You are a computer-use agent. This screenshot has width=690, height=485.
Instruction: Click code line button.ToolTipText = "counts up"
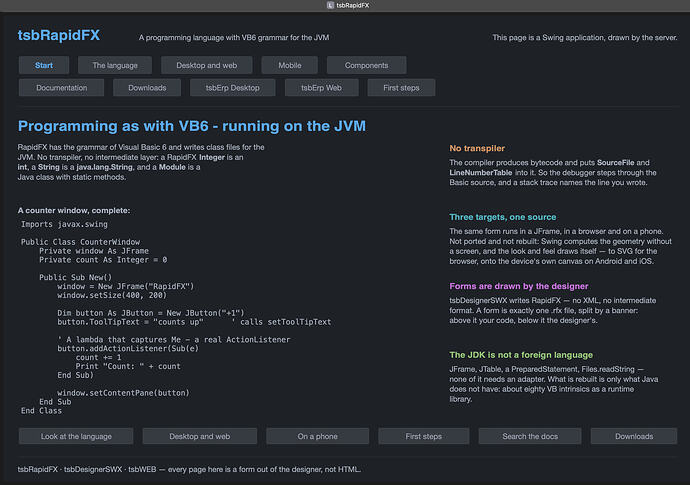130,322
